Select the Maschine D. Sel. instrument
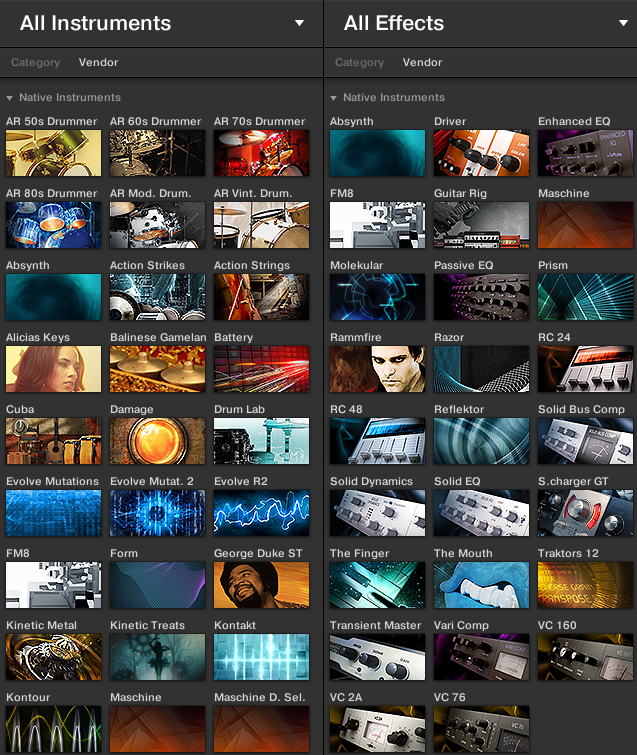The image size is (637, 755). tap(261, 729)
